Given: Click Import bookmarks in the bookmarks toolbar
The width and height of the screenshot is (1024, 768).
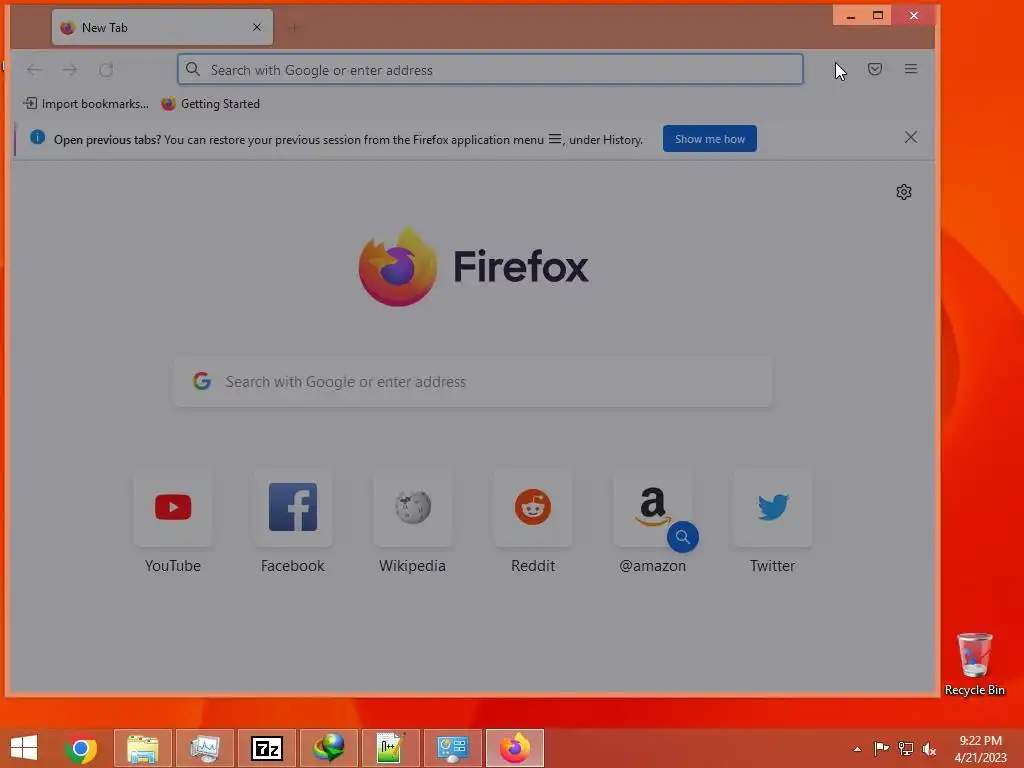Looking at the screenshot, I should (86, 104).
